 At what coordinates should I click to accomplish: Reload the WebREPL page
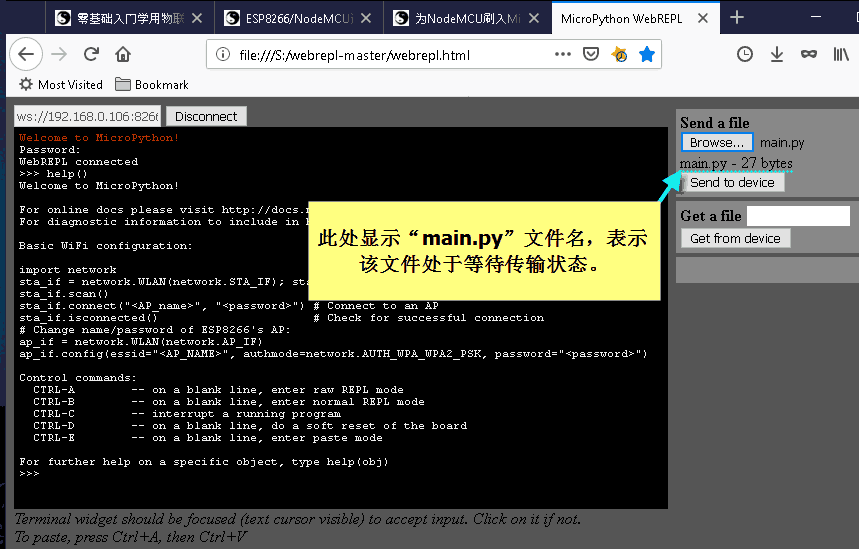click(91, 54)
